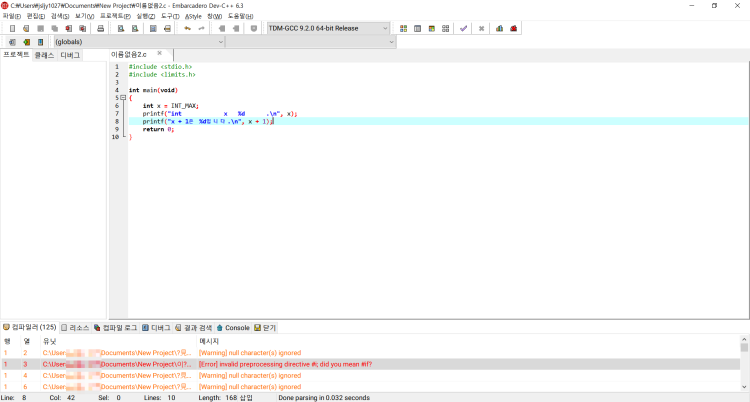Switch to the 클래스 side panel tab
The image size is (750, 402).
coord(44,55)
